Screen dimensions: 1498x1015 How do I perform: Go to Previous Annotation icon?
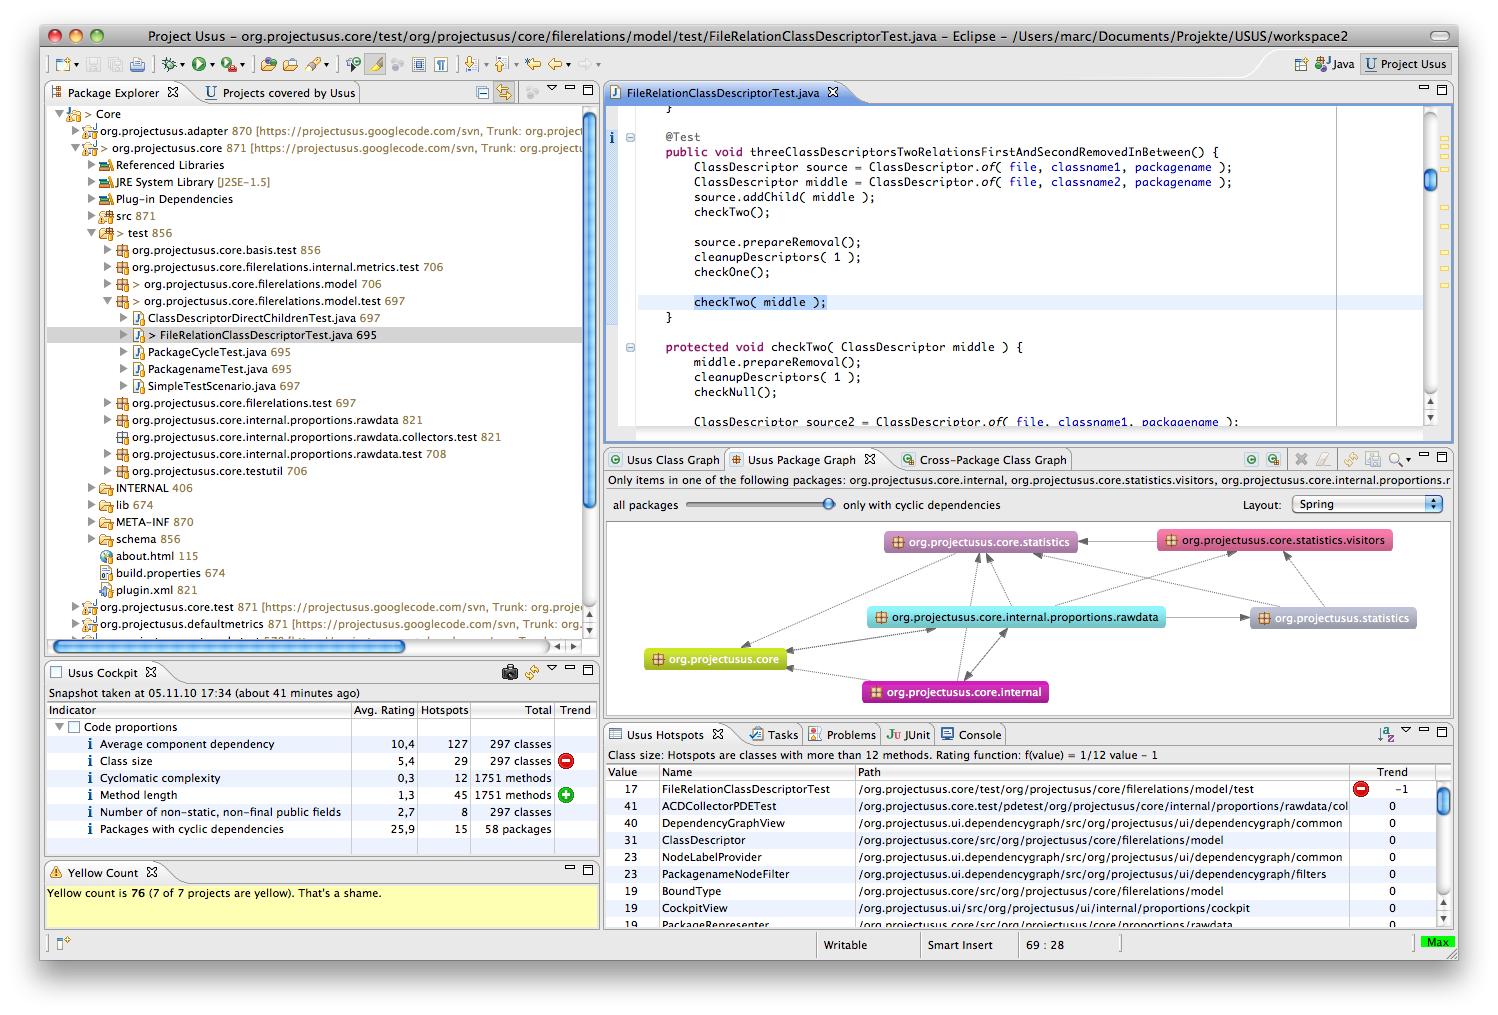tap(502, 64)
